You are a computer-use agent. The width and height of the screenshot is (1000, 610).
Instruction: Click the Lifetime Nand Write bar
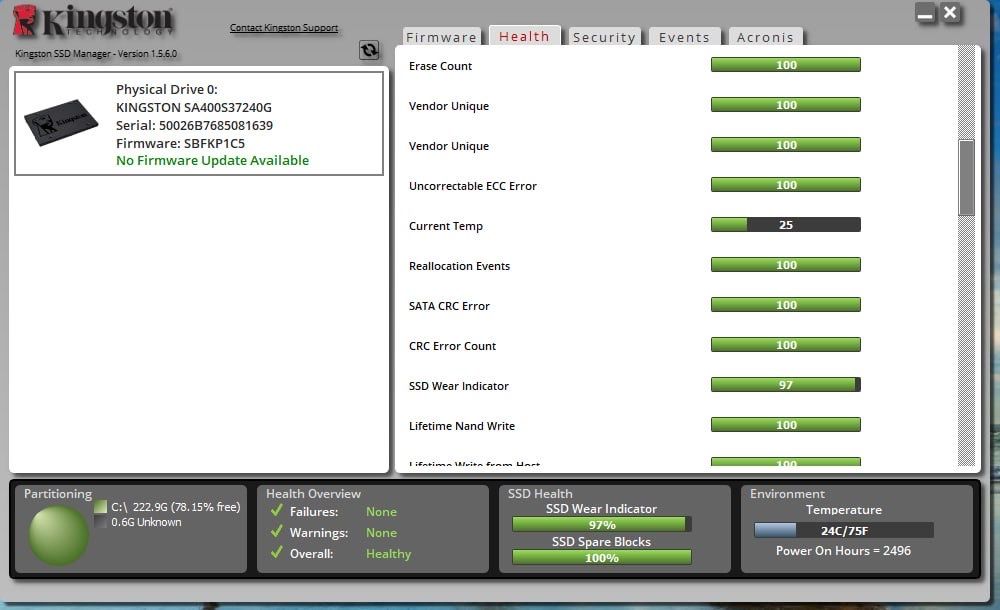[x=786, y=424]
